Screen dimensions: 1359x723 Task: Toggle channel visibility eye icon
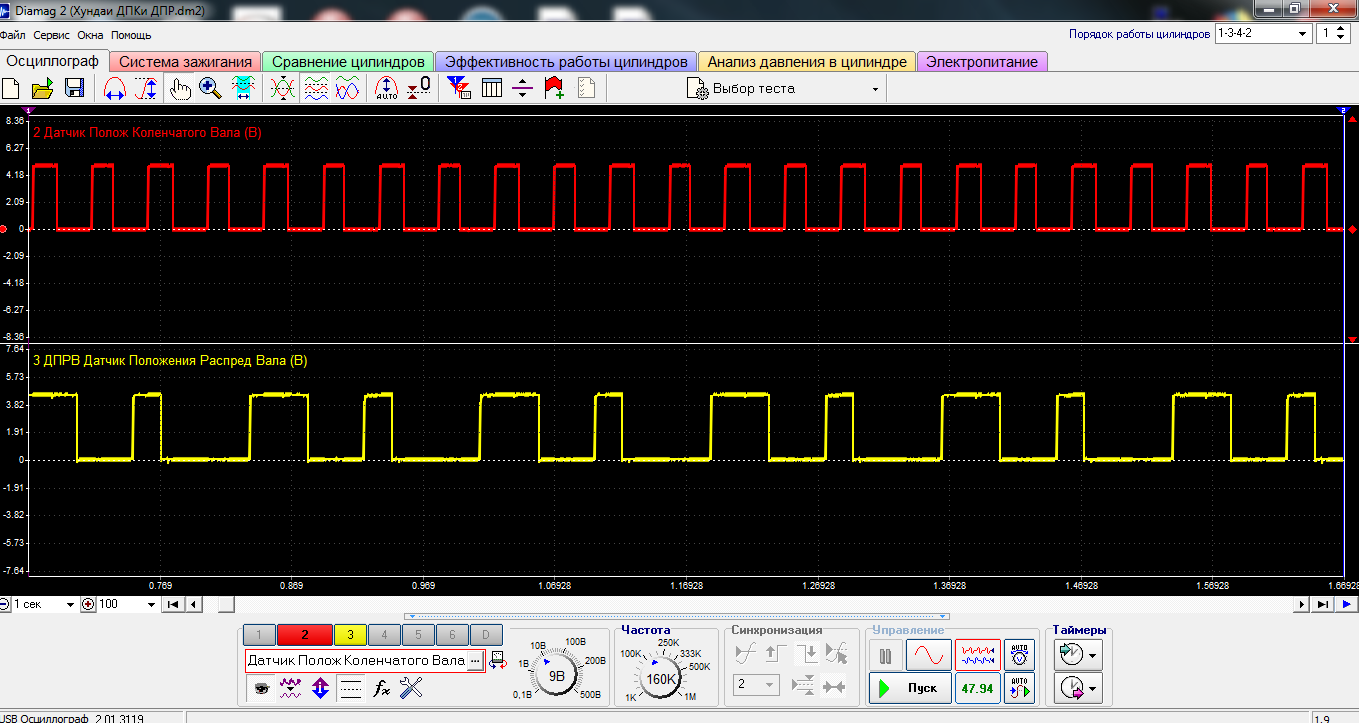tap(261, 687)
